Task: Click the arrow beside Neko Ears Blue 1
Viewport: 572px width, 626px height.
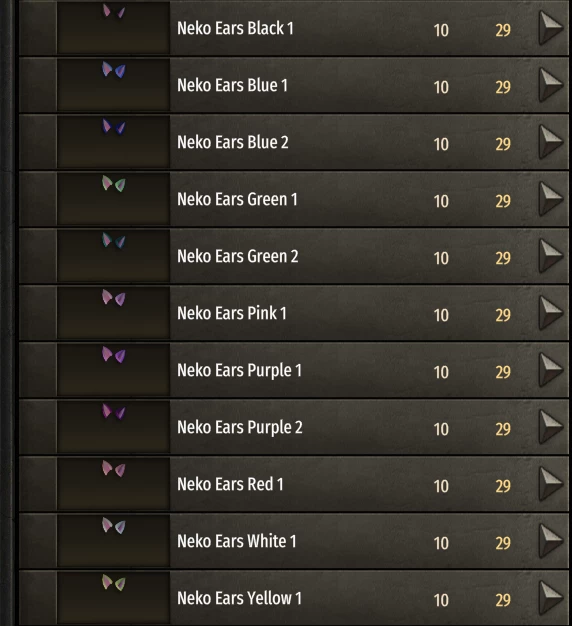Action: point(551,85)
